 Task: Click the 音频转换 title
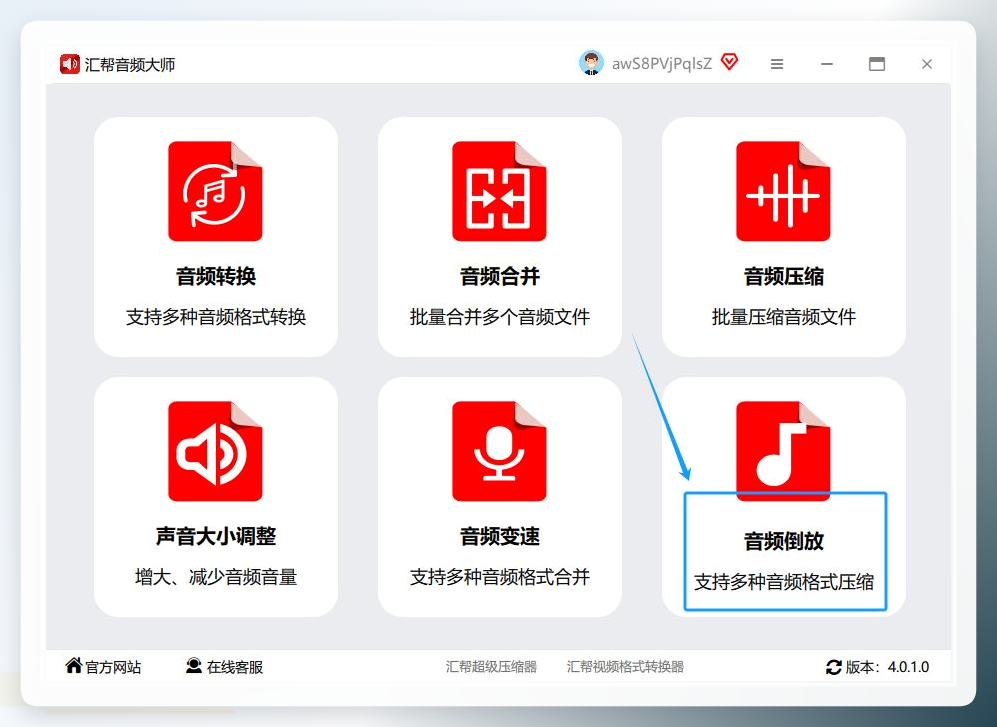pyautogui.click(x=216, y=276)
